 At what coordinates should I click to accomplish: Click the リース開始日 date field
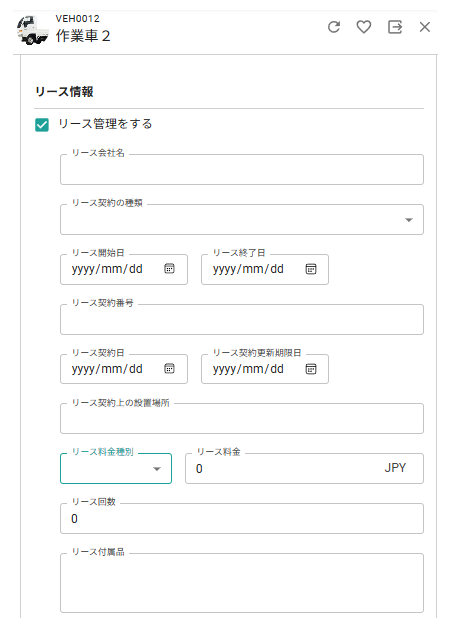(x=123, y=269)
